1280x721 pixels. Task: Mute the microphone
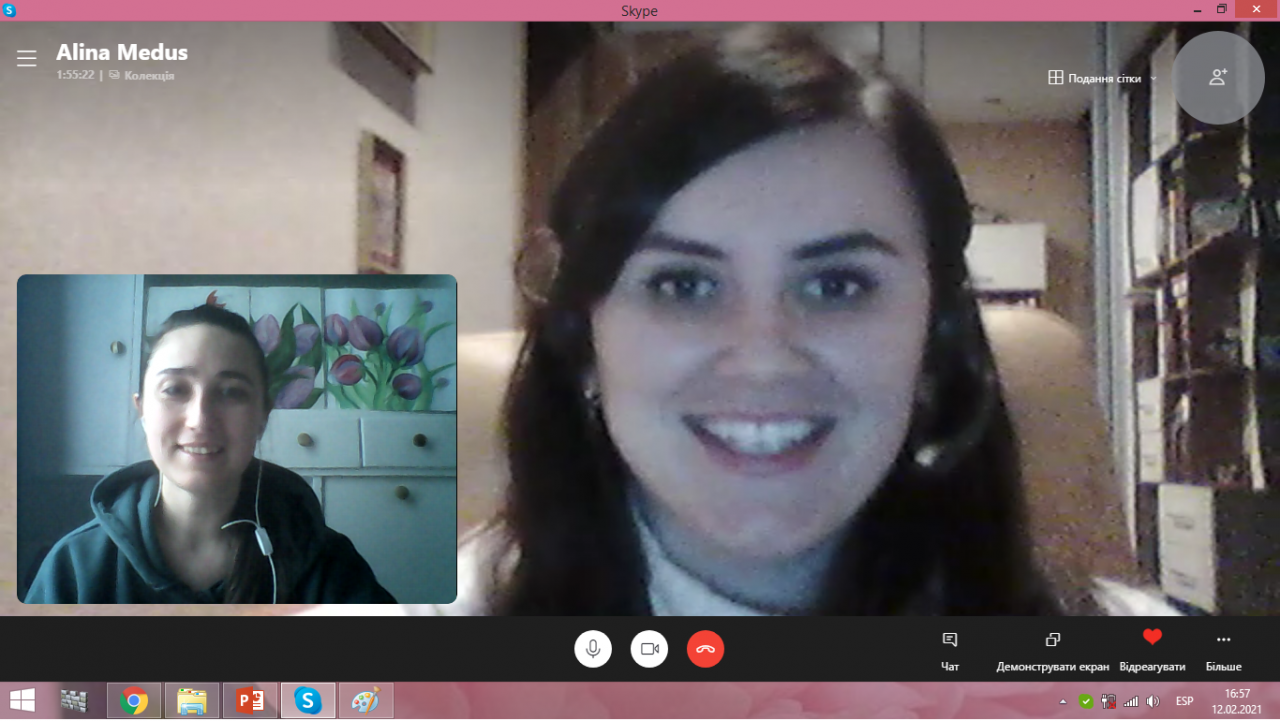pos(593,649)
